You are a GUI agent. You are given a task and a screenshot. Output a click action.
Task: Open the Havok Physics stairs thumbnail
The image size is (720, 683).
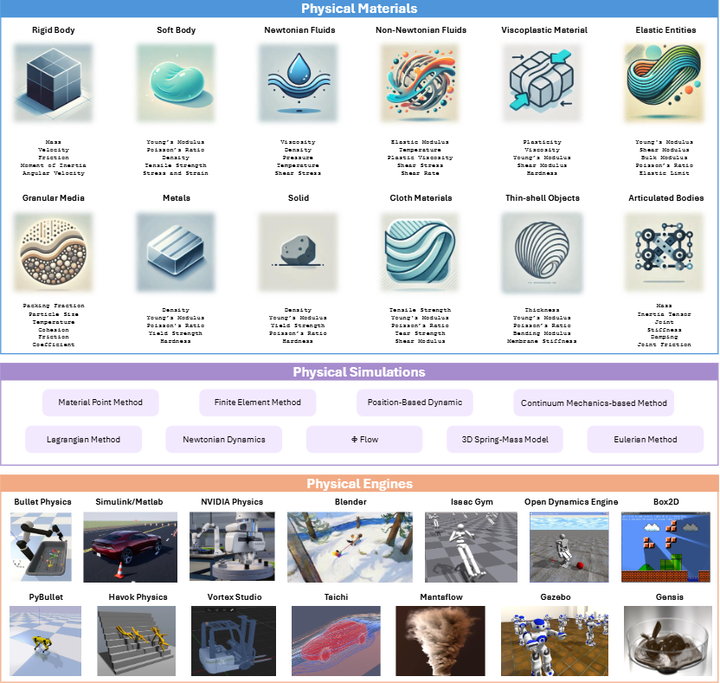(136, 641)
